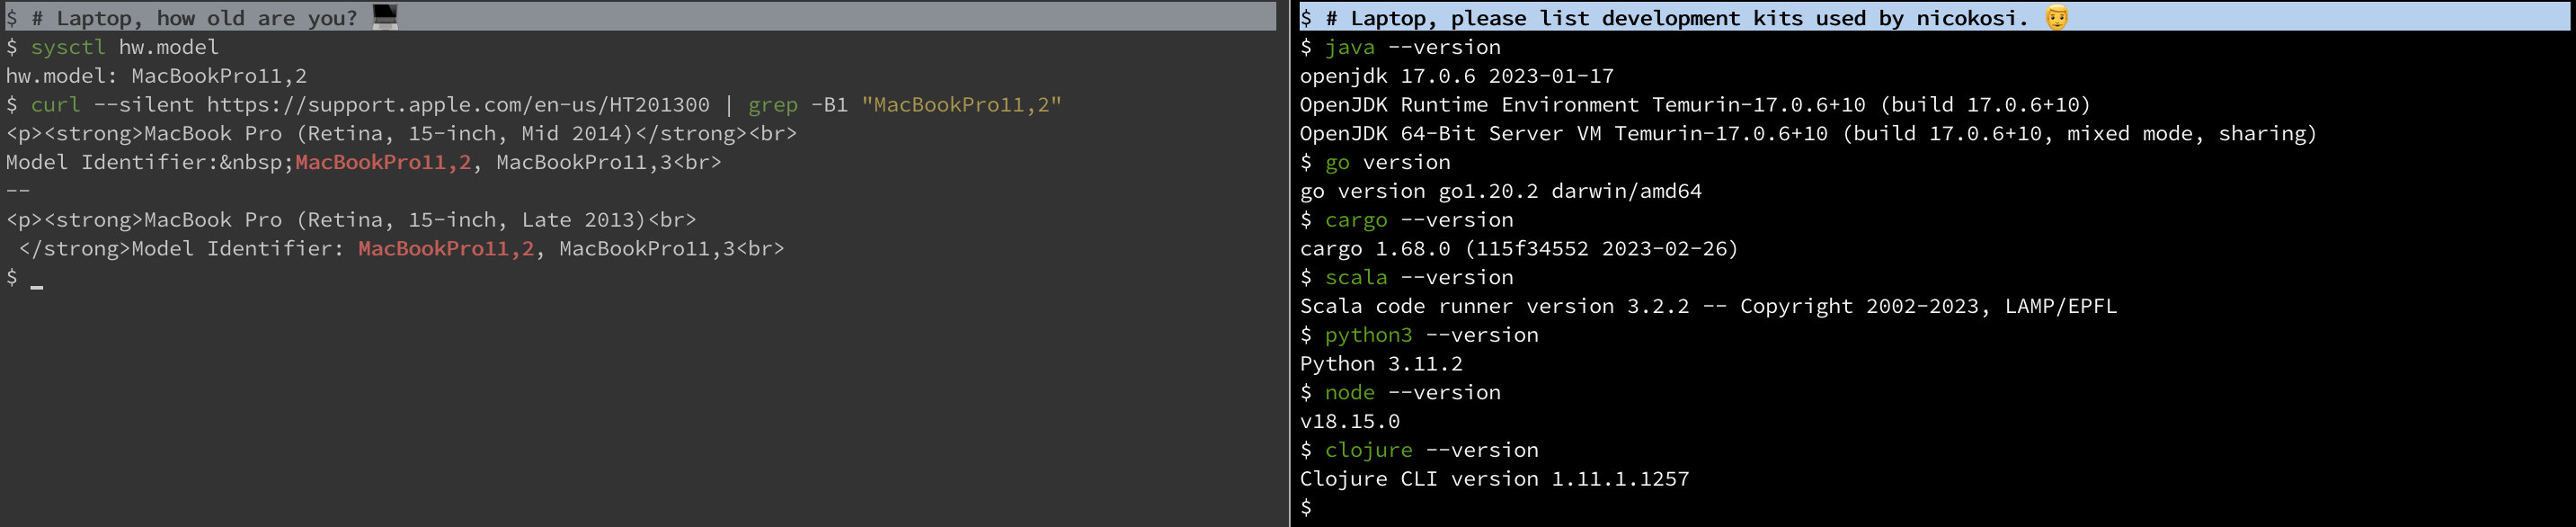The image size is (2576, 527).
Task: Click the 'clojure' command word
Action: (x=1368, y=451)
